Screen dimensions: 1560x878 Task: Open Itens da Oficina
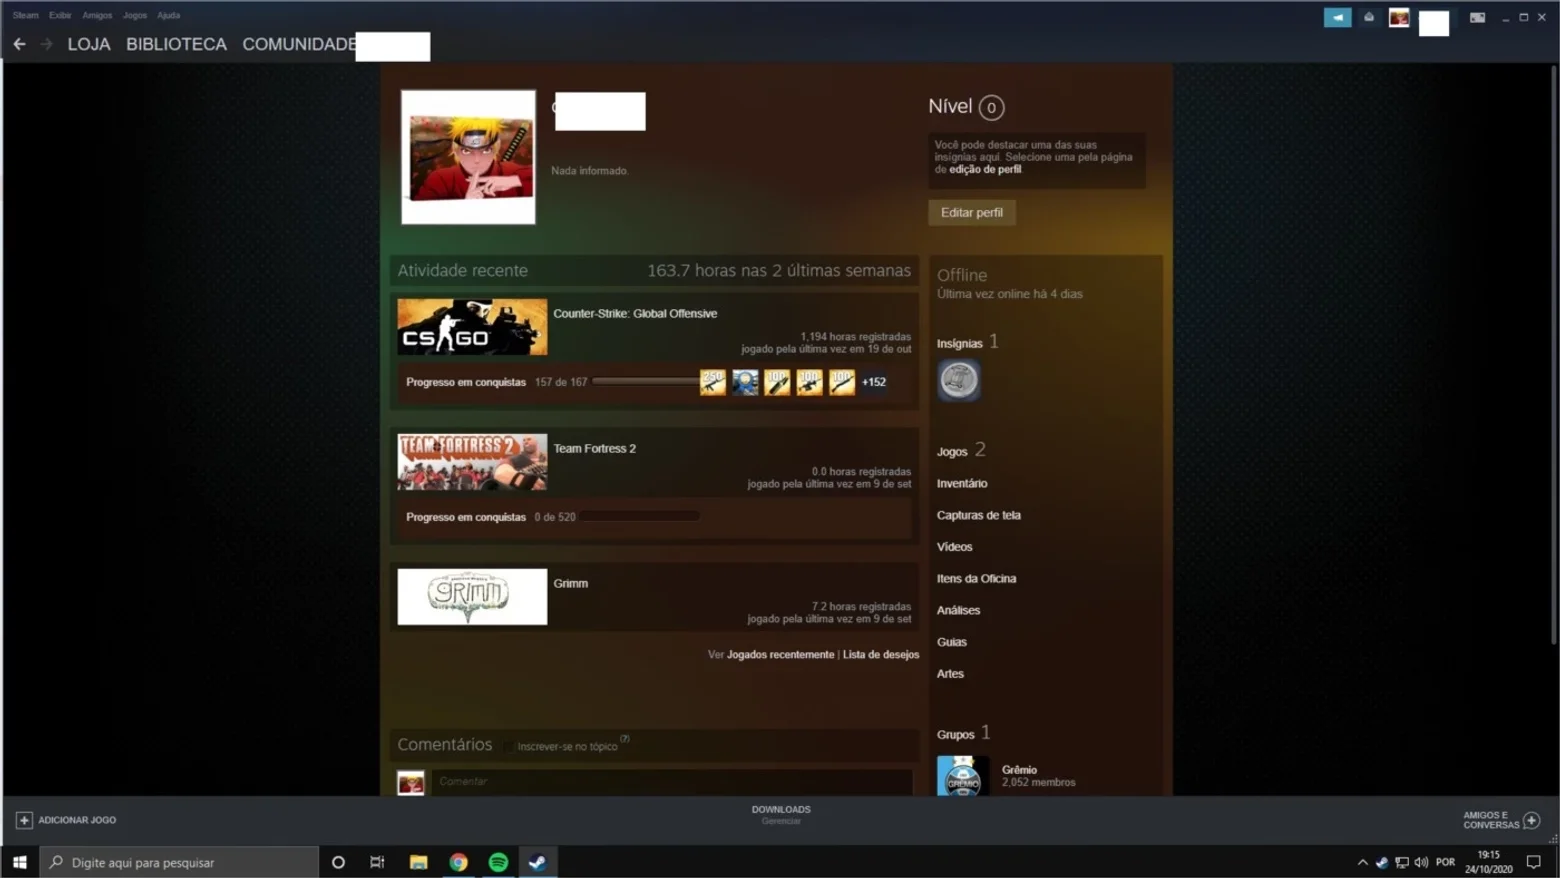click(977, 578)
